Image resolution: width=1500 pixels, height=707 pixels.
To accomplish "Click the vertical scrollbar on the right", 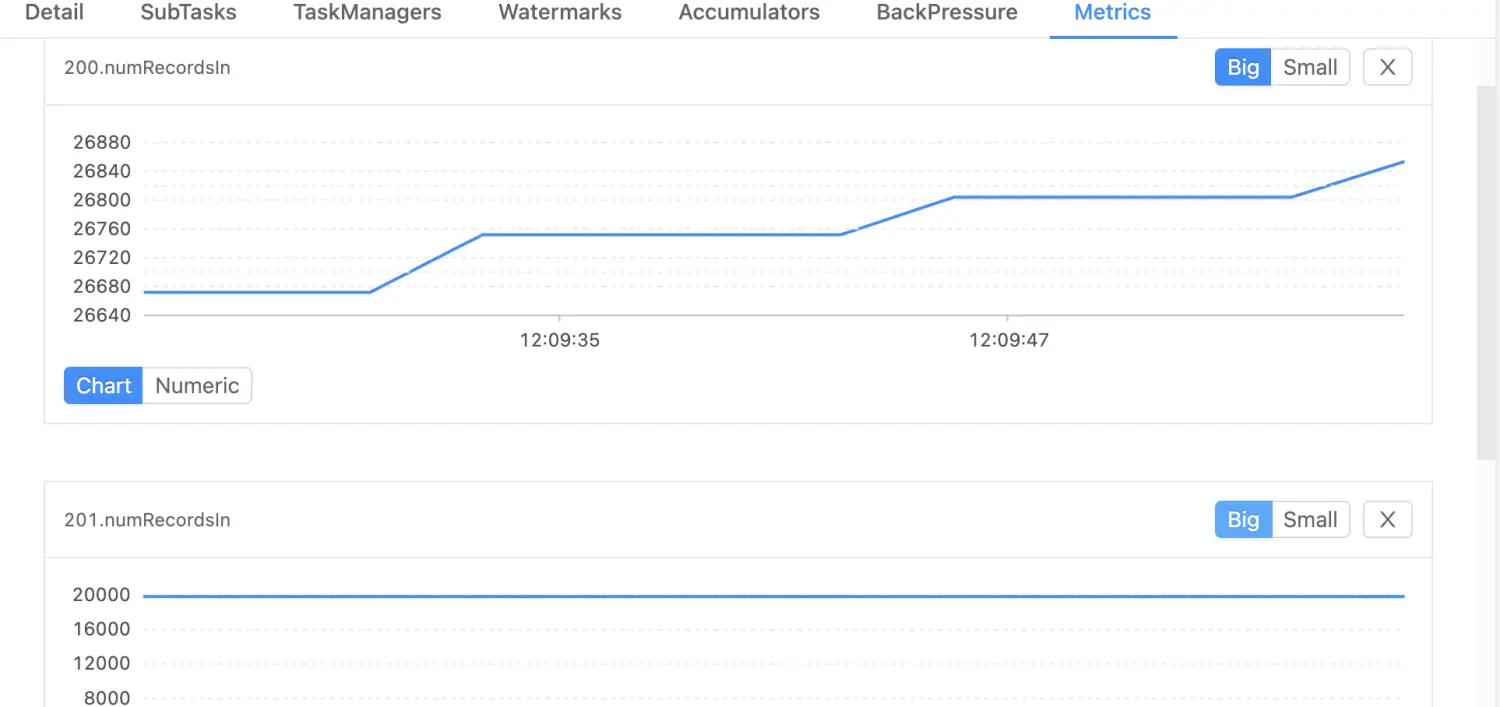I will pos(1487,270).
